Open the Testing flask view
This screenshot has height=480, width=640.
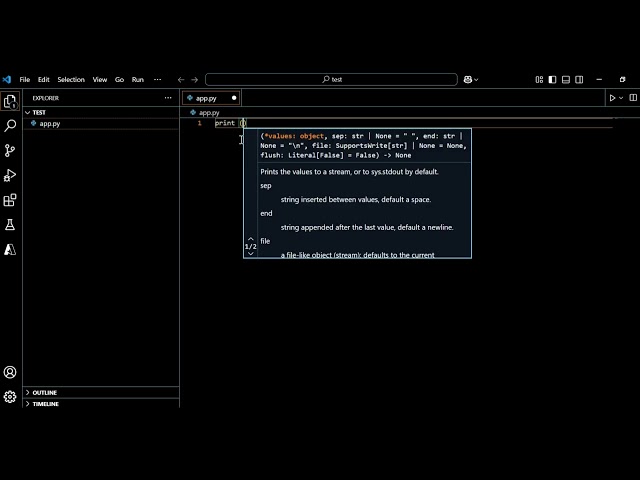(x=10, y=224)
